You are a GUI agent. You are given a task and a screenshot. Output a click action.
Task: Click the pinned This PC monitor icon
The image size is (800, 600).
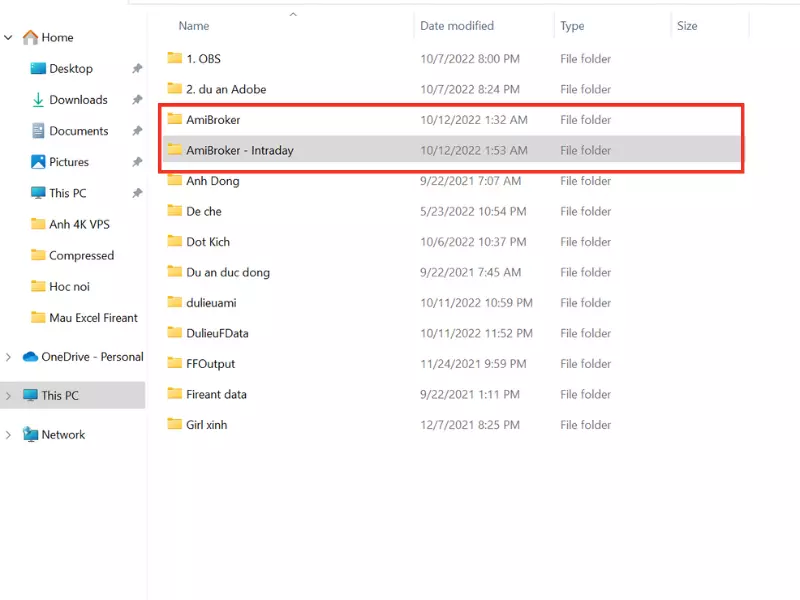click(38, 193)
